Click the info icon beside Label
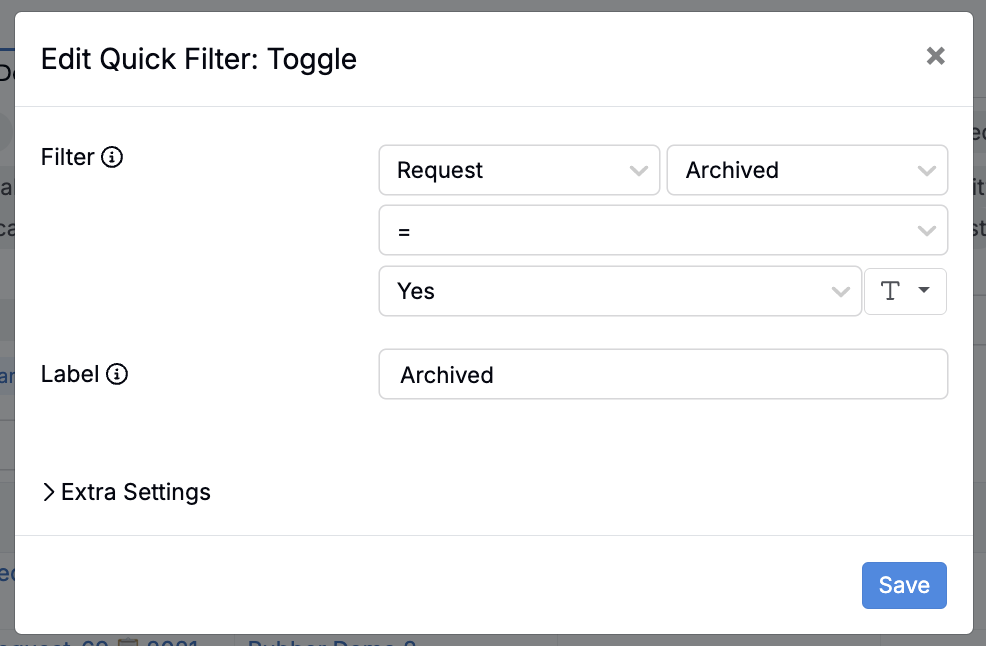This screenshot has width=986, height=646. coord(117,374)
